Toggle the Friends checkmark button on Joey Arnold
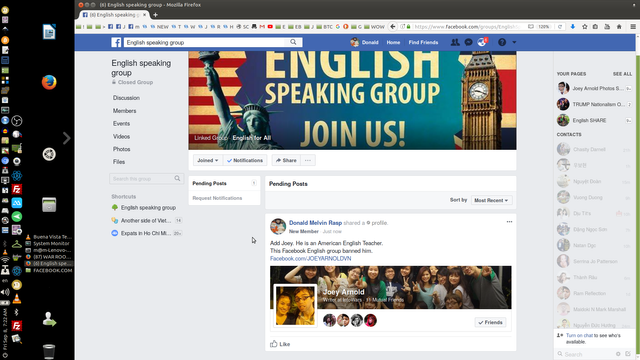Viewport: 640px width, 360px height. pos(490,322)
